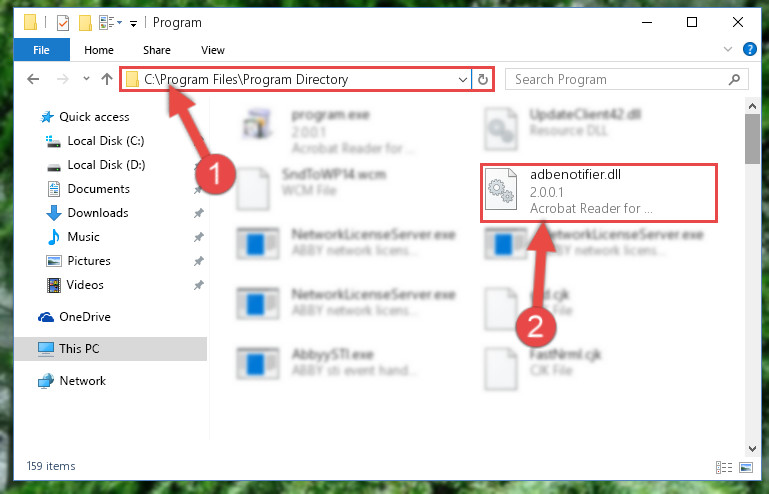Click the scrollbar up arrow
The image size is (769, 494).
752,105
